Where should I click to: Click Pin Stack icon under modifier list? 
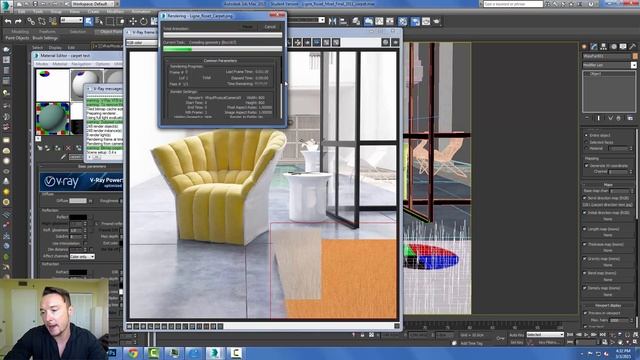[x=587, y=118]
